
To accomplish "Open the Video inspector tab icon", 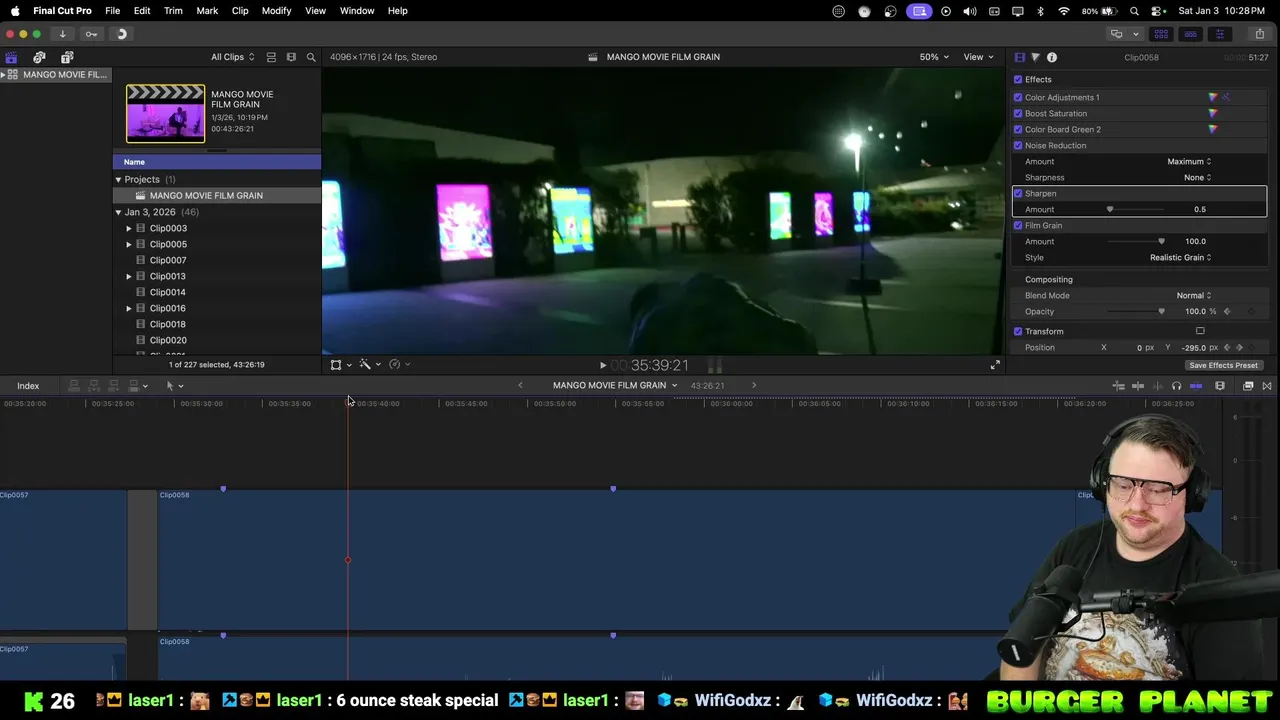I will click(x=1019, y=57).
